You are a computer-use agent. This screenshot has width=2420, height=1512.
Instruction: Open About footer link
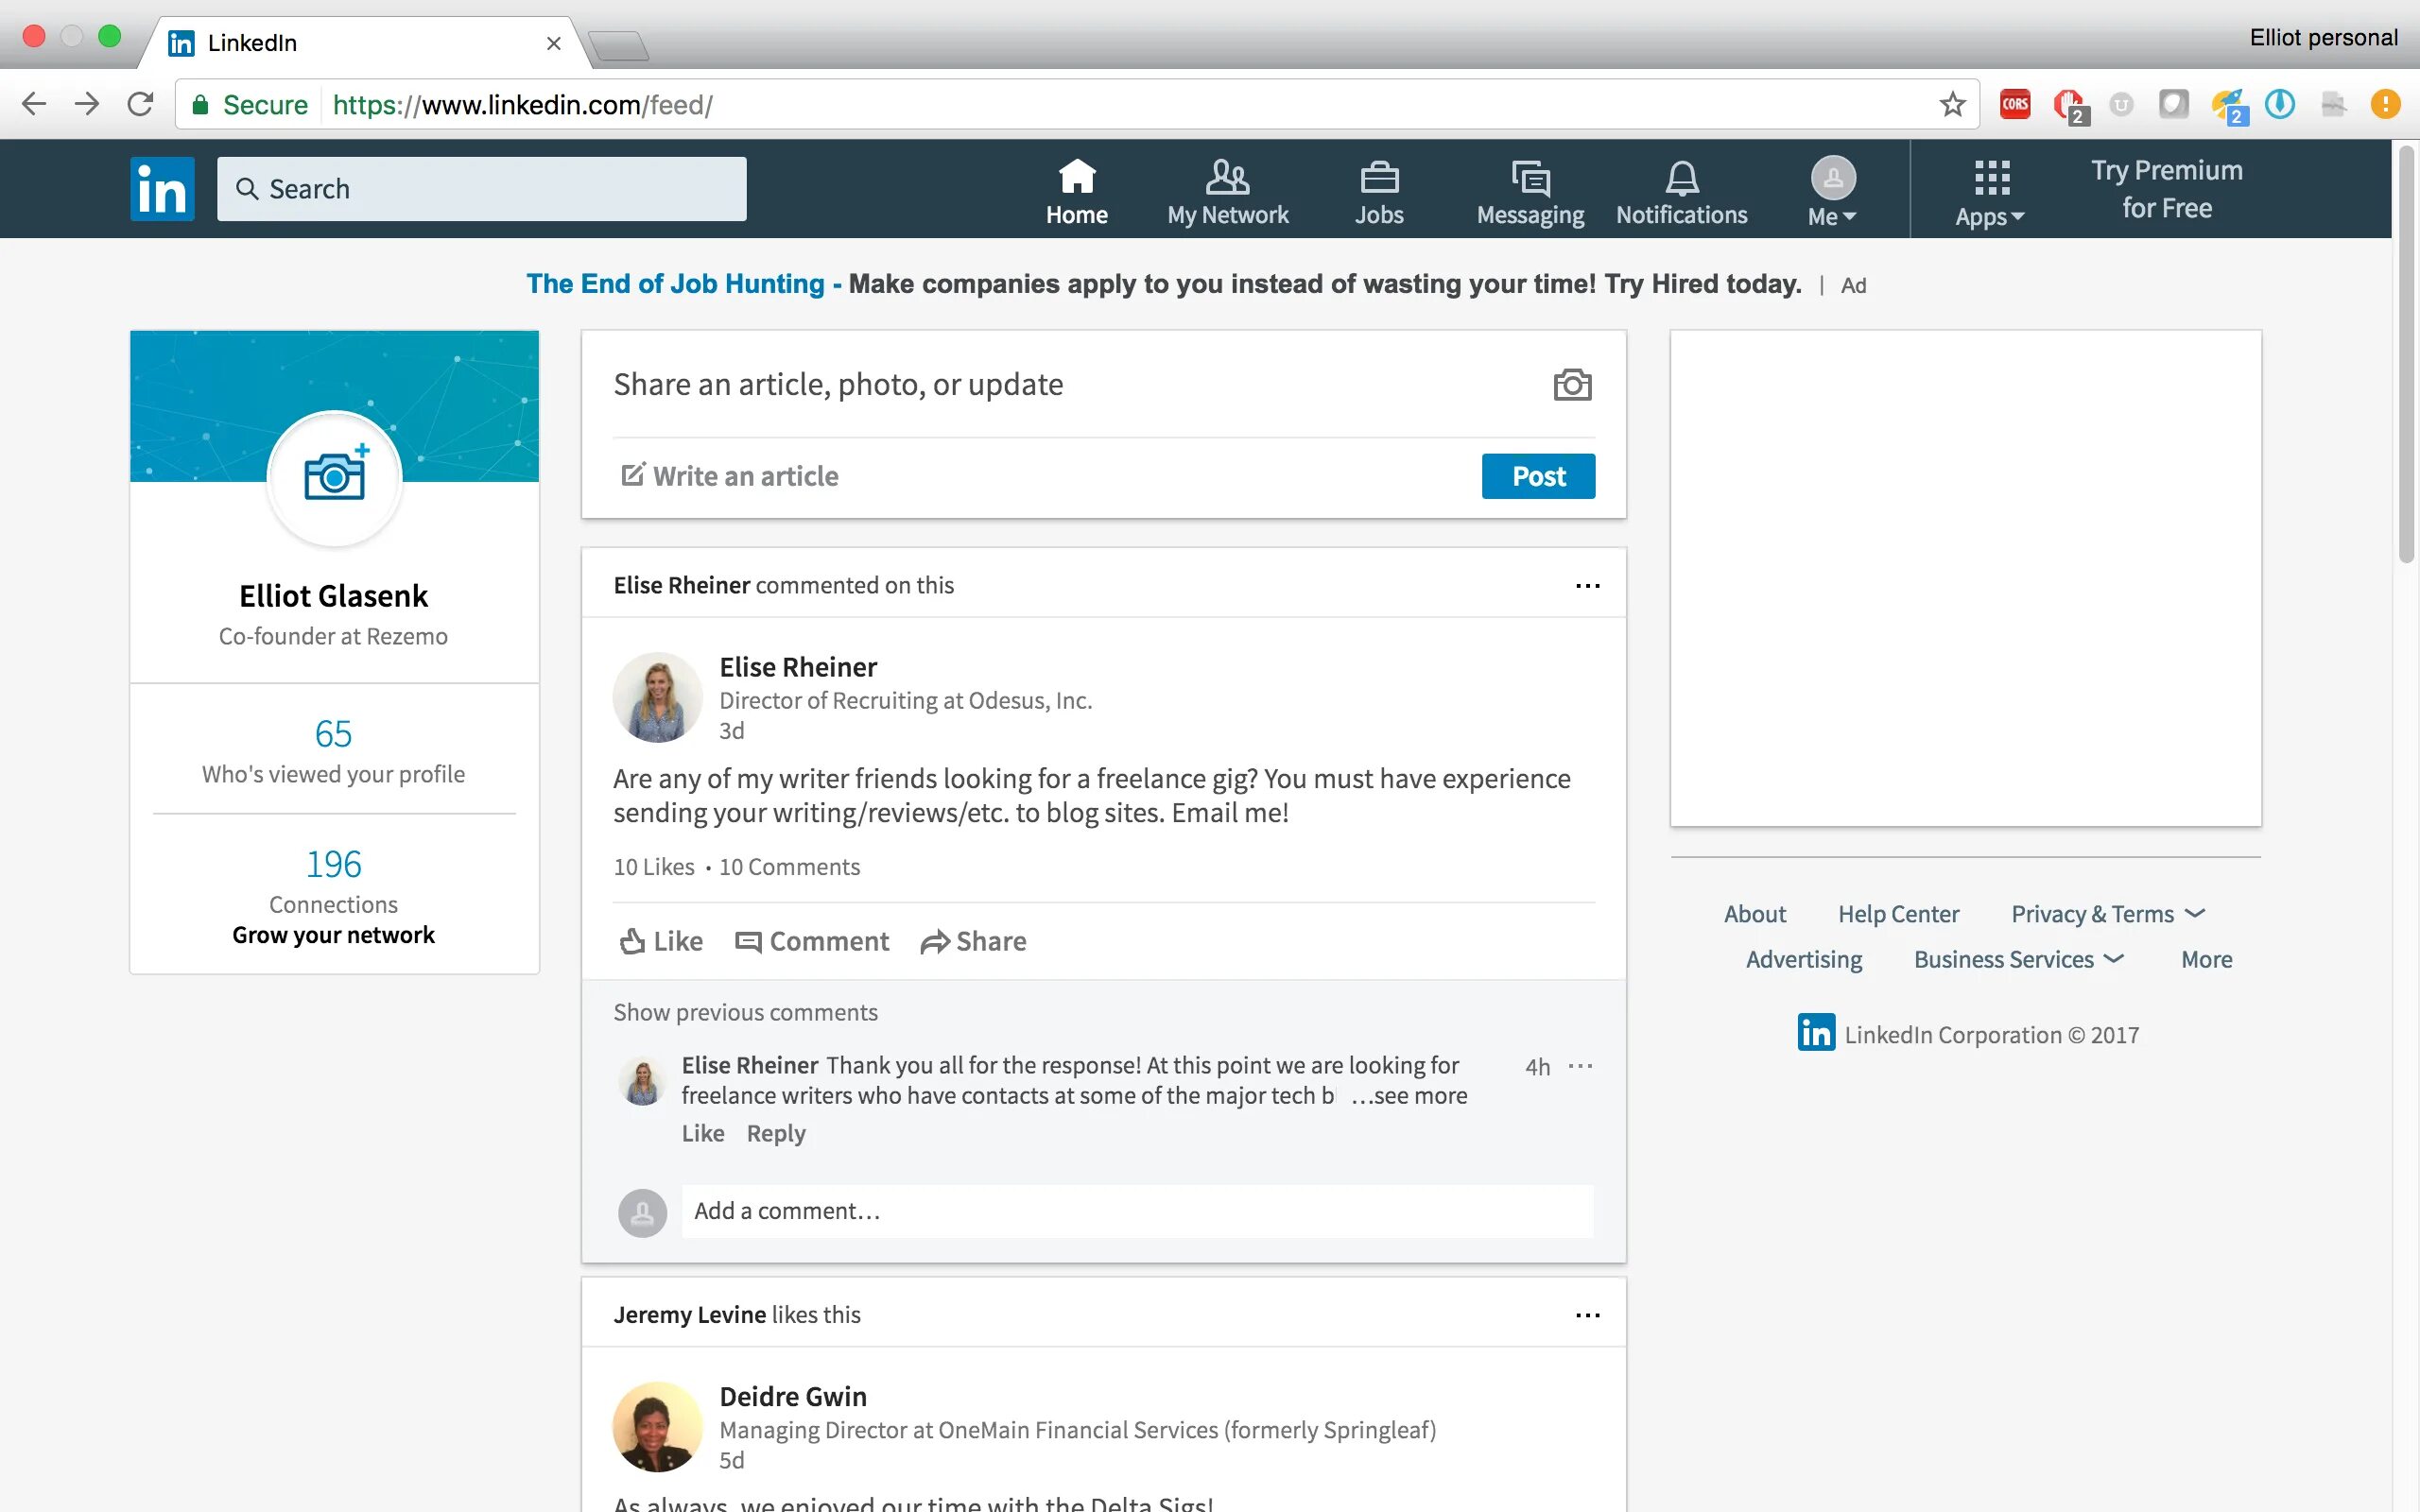[x=1754, y=914]
